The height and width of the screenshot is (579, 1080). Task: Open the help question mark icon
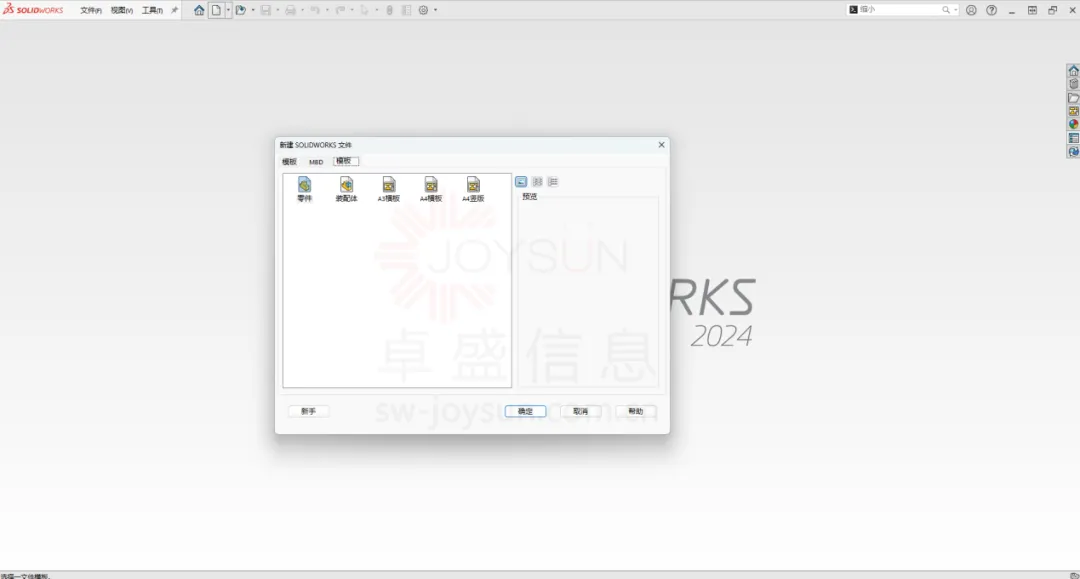coord(991,10)
